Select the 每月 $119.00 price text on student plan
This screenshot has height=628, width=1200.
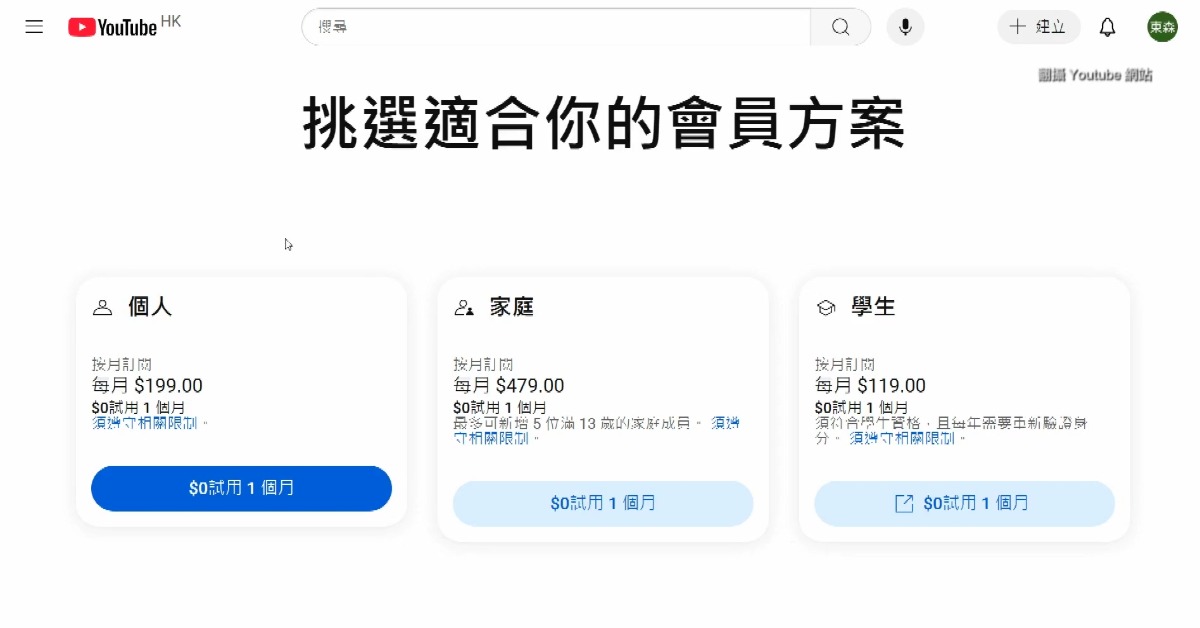coord(868,385)
